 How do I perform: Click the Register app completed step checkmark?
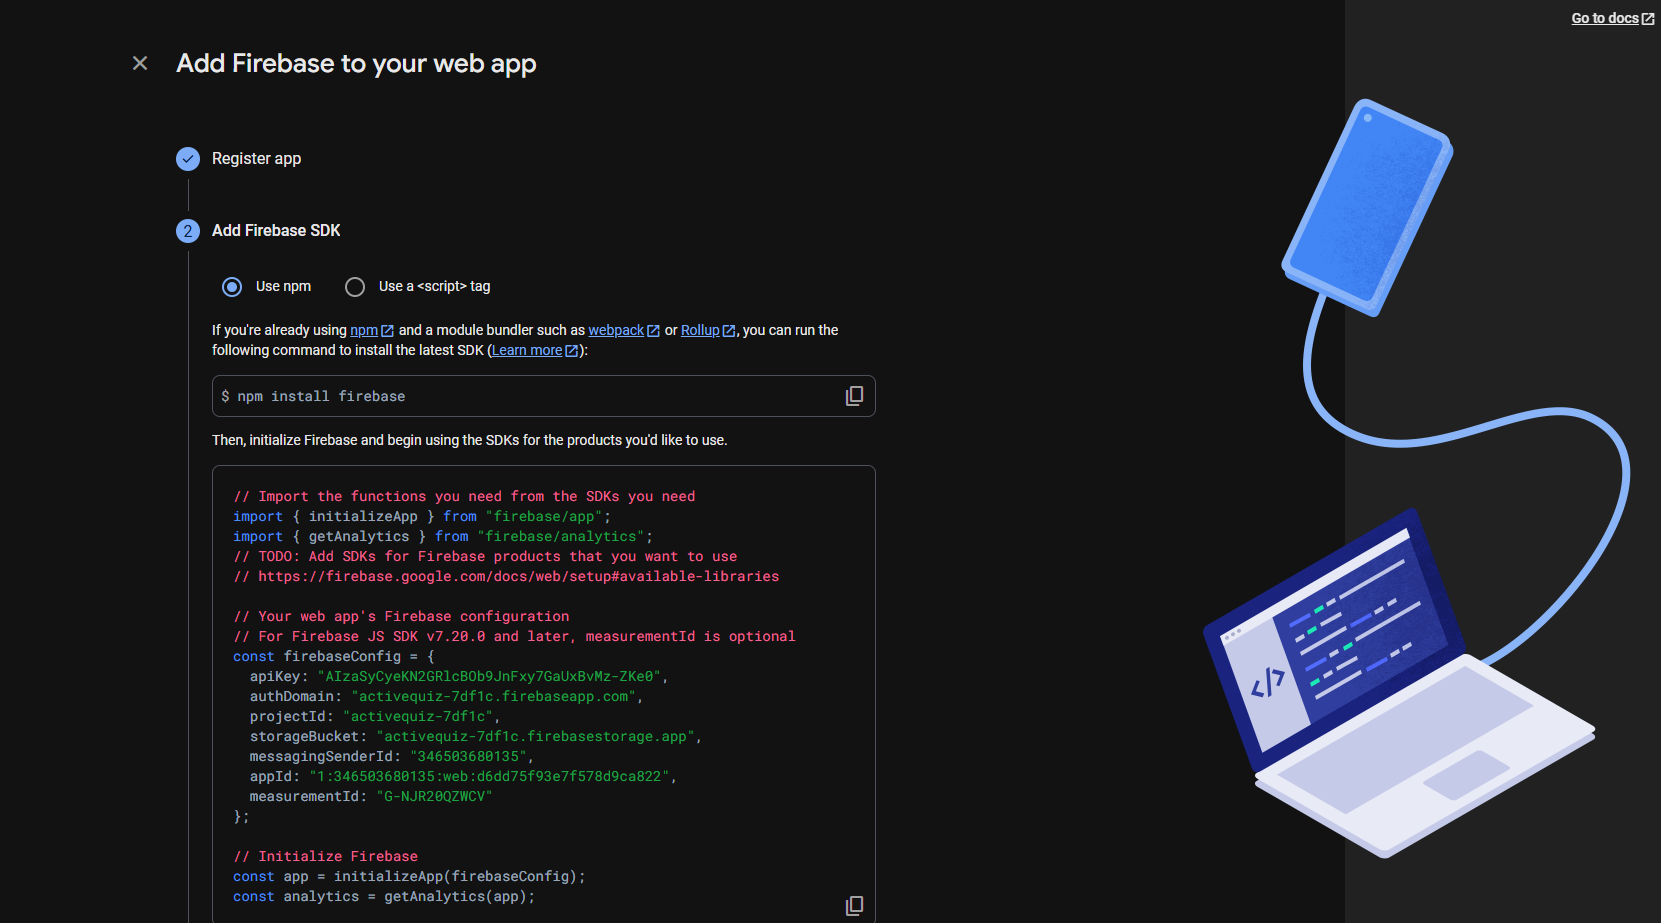(188, 159)
